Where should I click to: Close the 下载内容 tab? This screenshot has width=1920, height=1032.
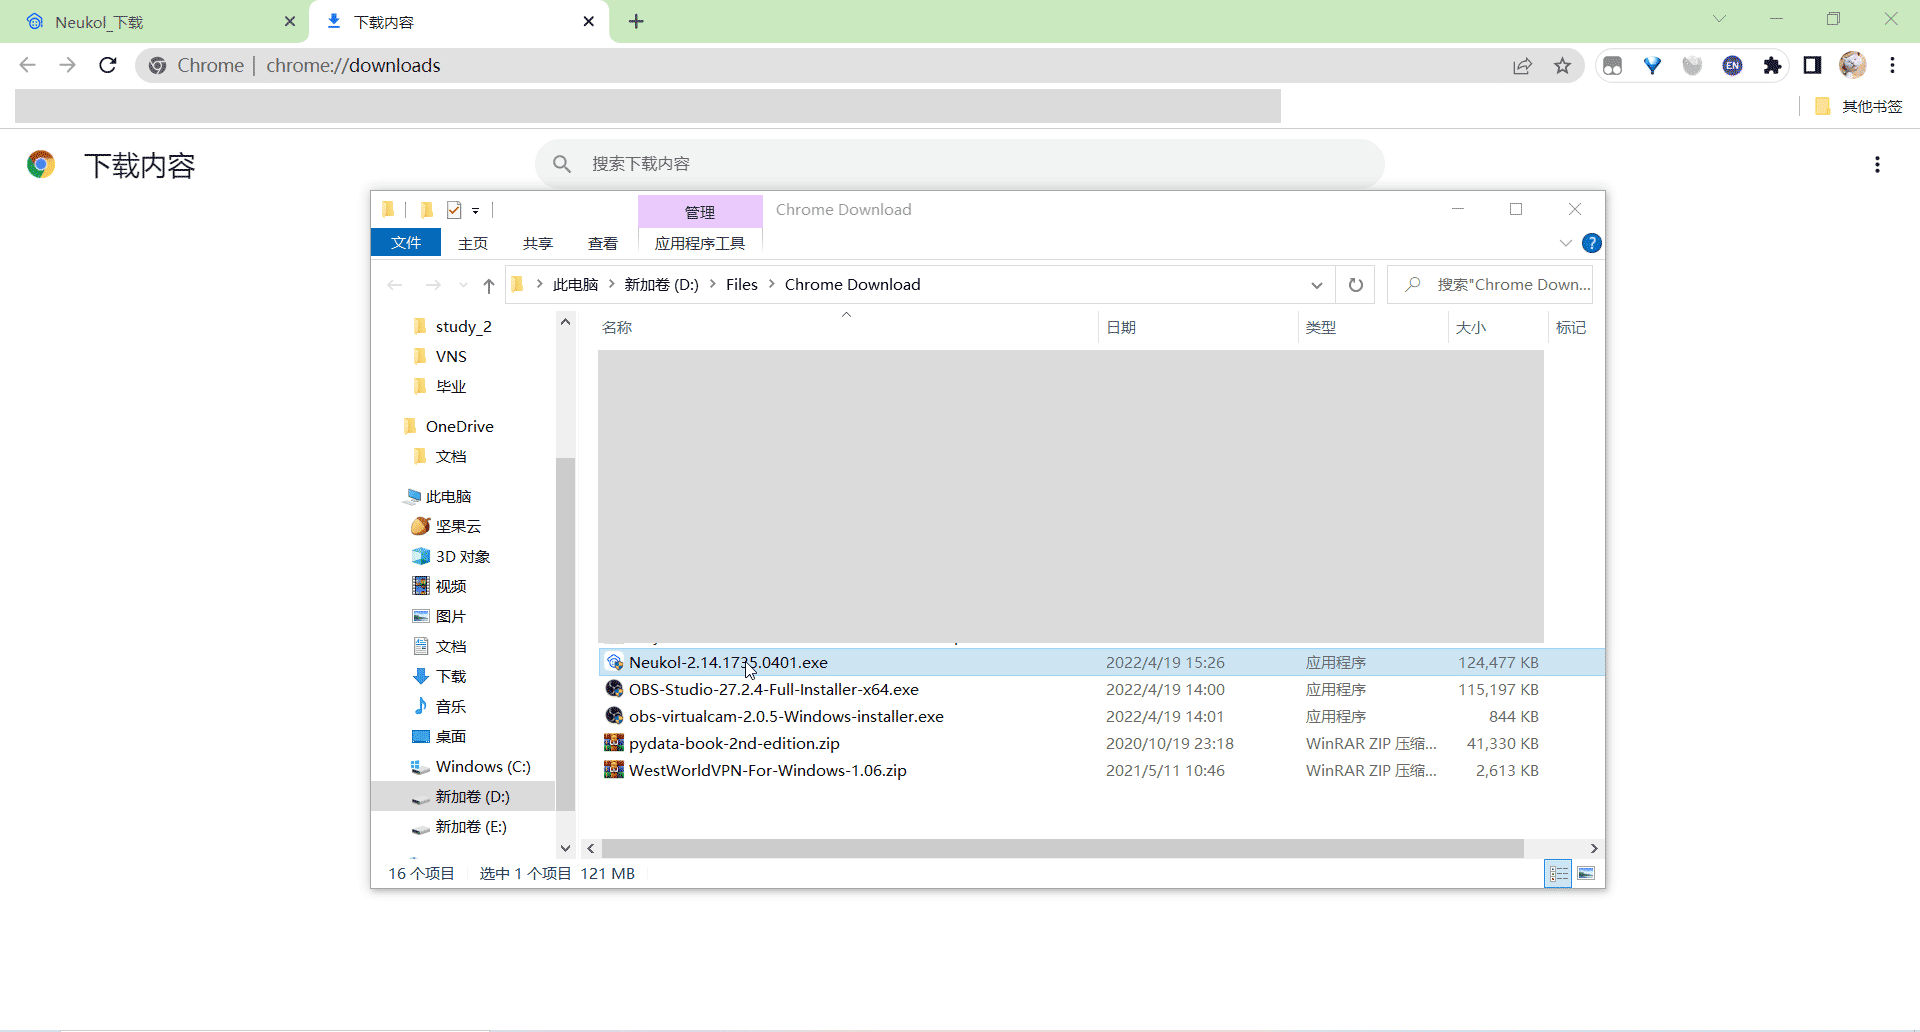pos(589,21)
